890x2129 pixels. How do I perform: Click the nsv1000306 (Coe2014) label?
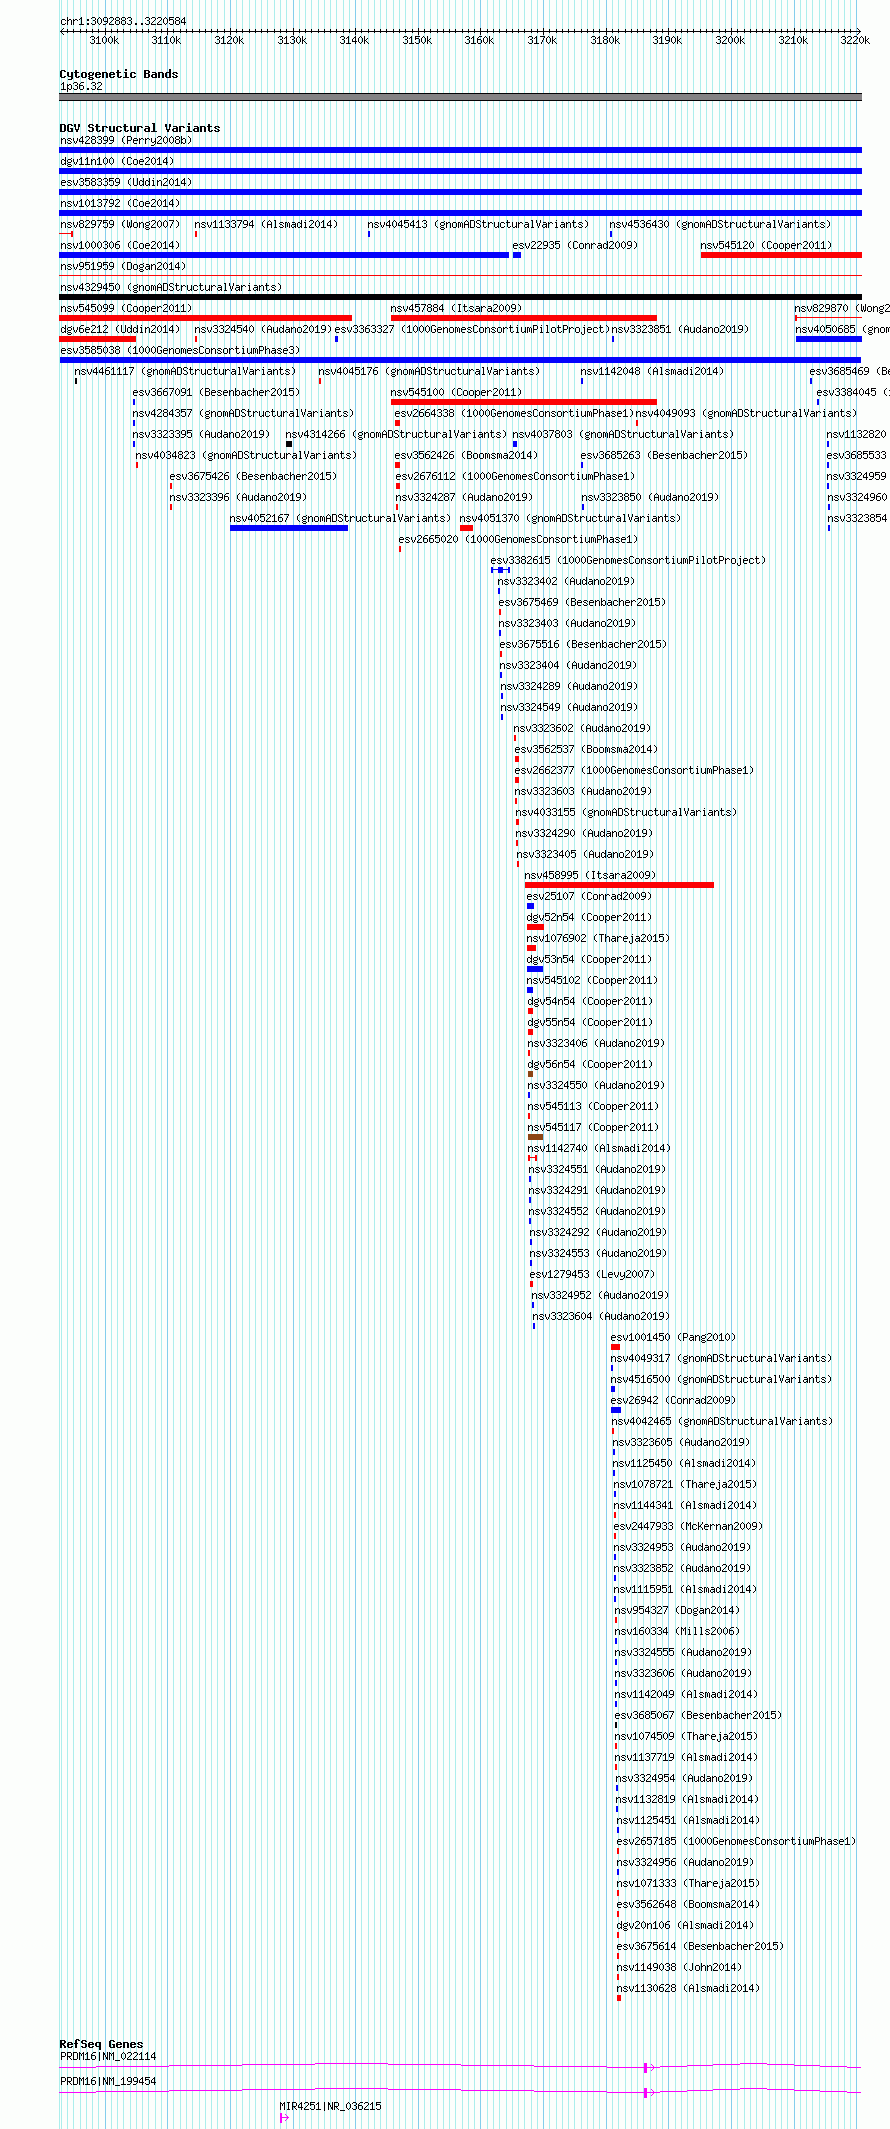coord(120,246)
